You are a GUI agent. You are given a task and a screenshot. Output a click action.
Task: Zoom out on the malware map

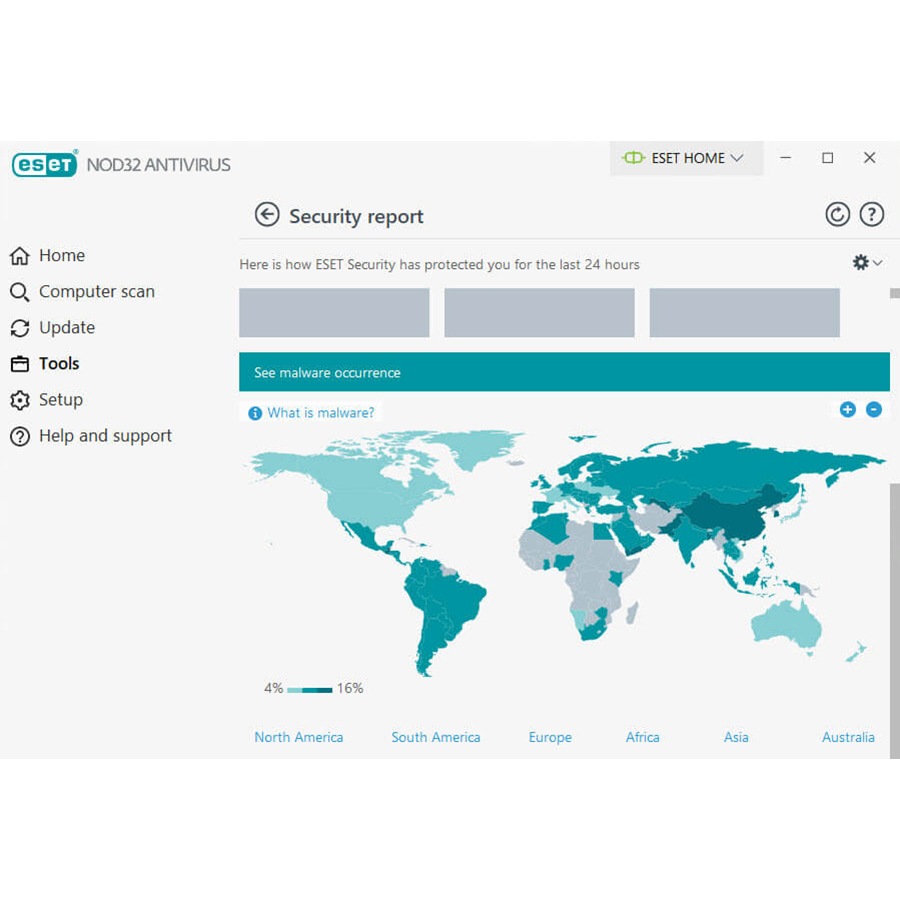tap(874, 409)
